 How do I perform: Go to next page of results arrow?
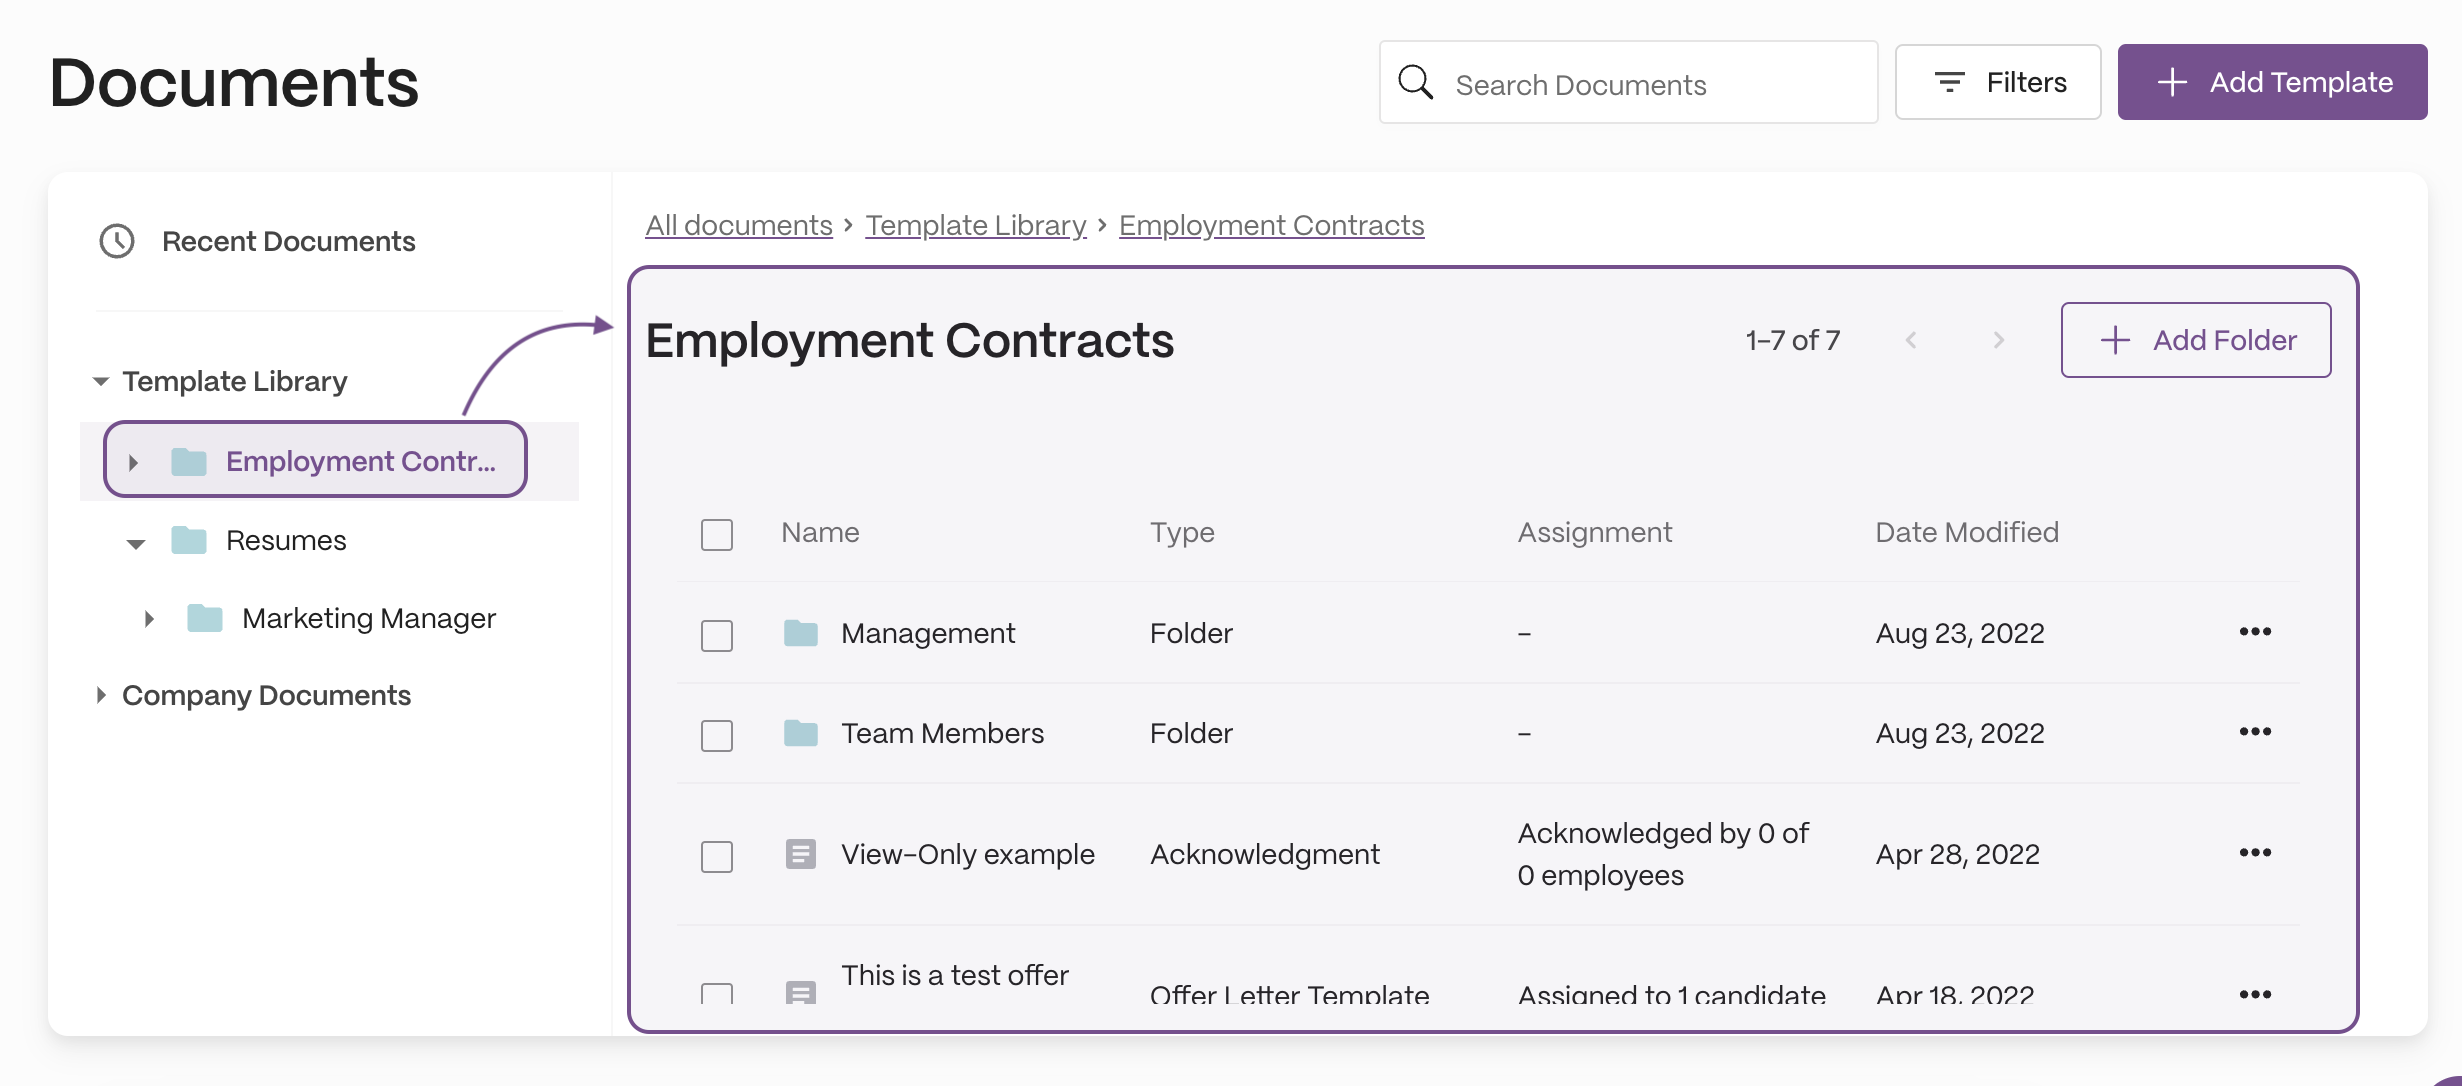[x=1998, y=340]
